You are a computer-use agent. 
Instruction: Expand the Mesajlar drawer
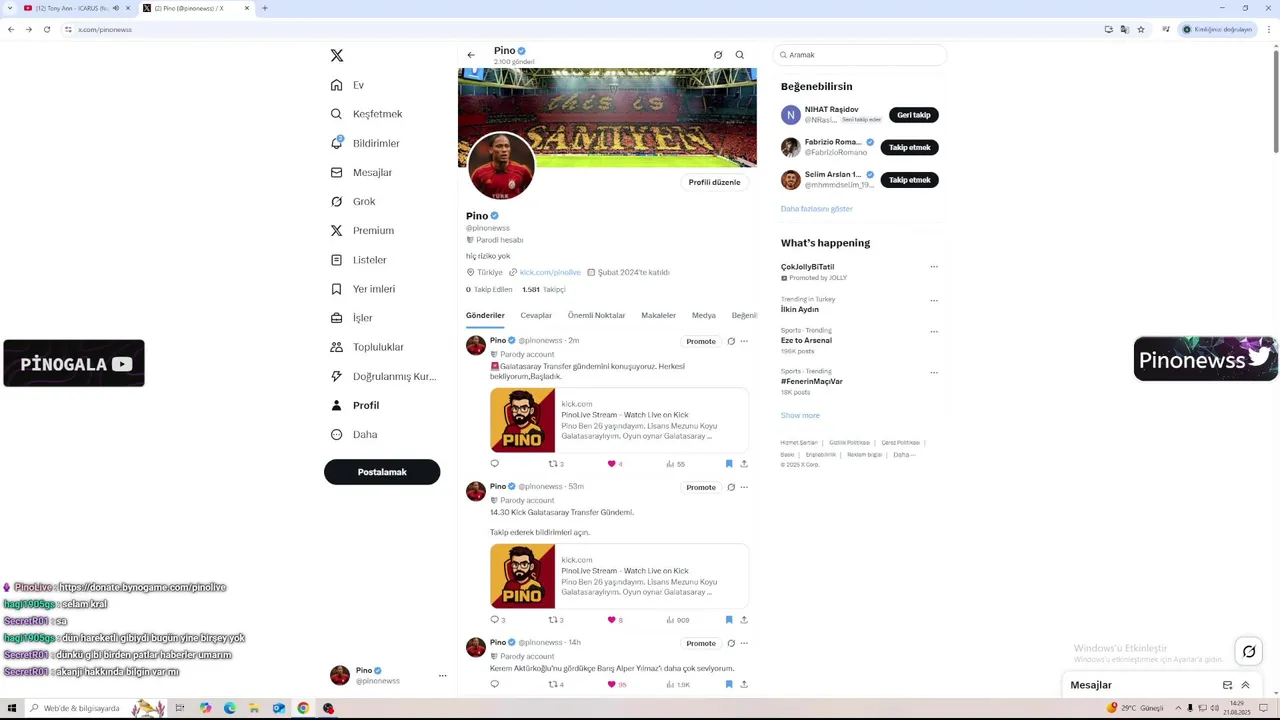pyautogui.click(x=1245, y=685)
